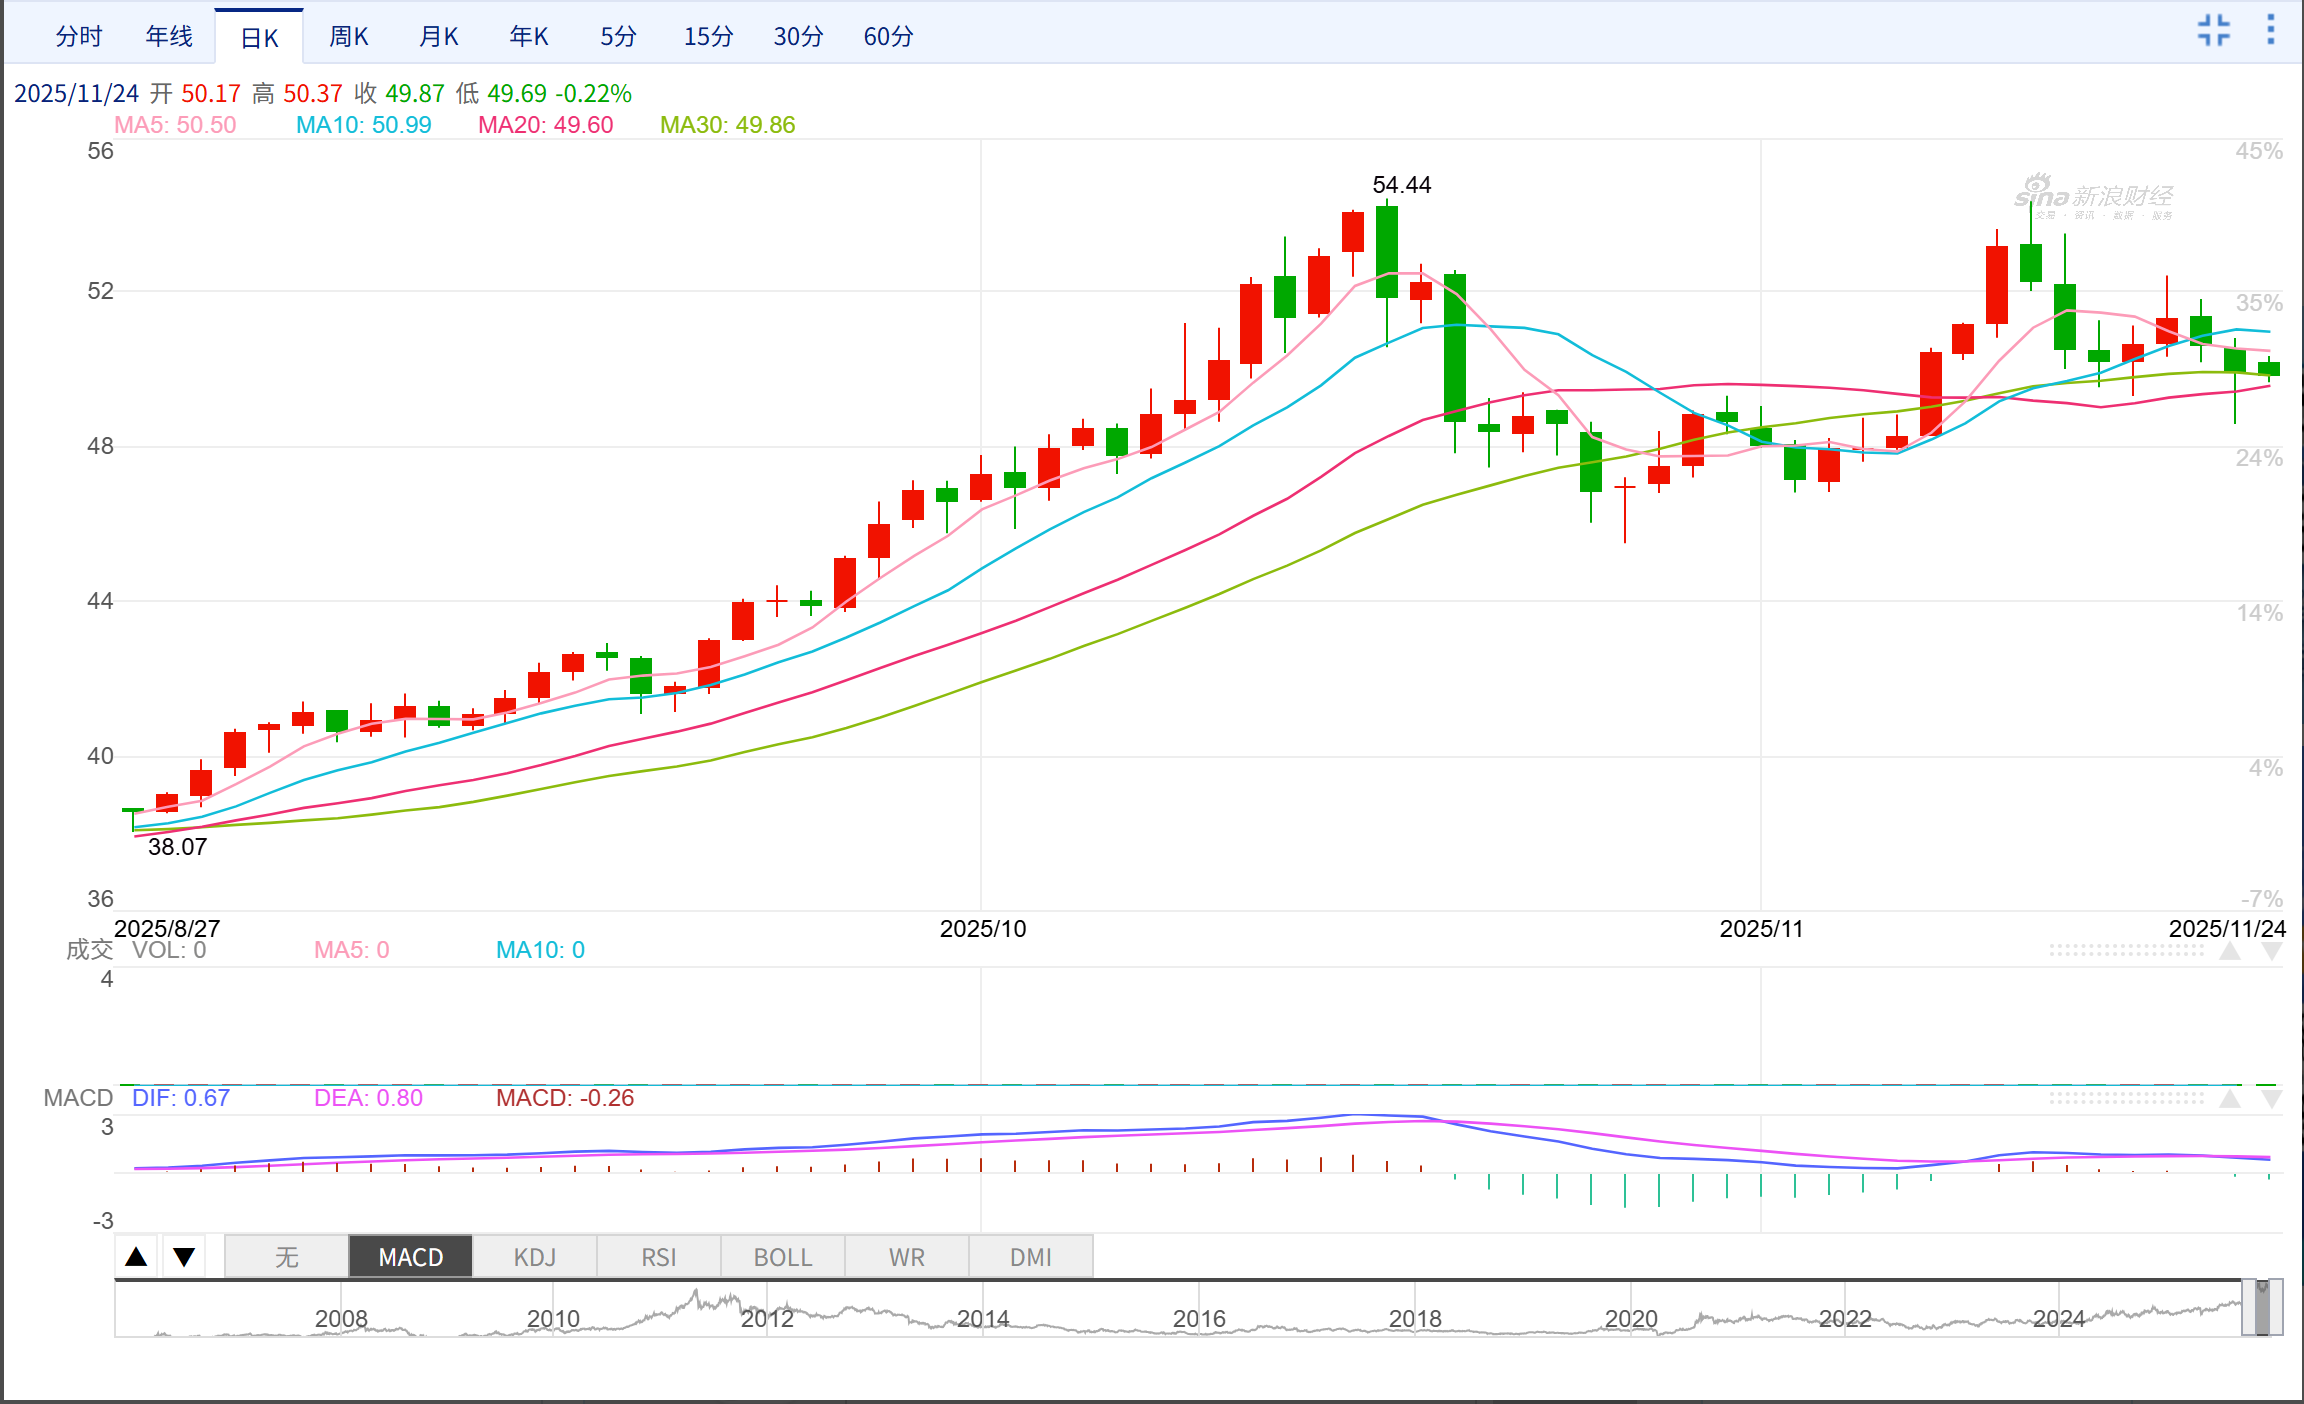
Task: Click the dotted drag grip in the volume panel header
Action: pyautogui.click(x=2126, y=950)
